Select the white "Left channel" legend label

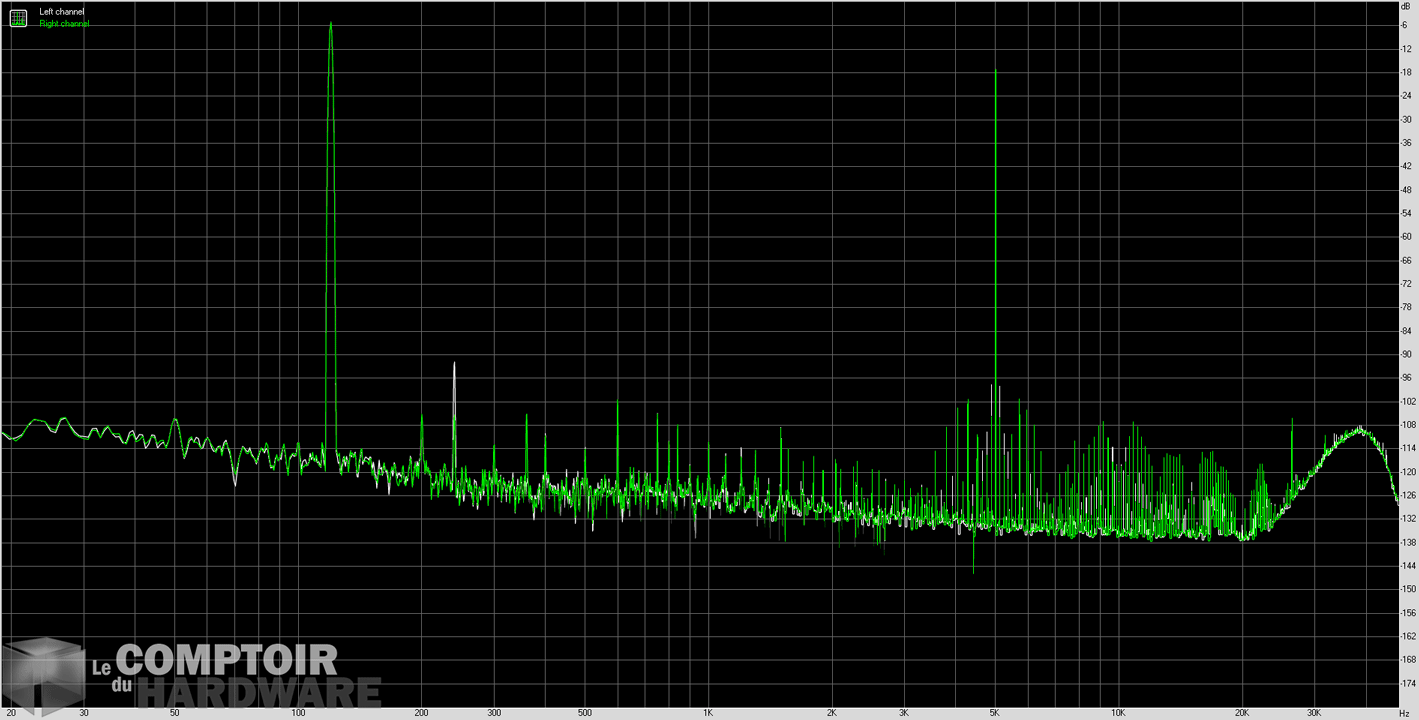pyautogui.click(x=62, y=12)
